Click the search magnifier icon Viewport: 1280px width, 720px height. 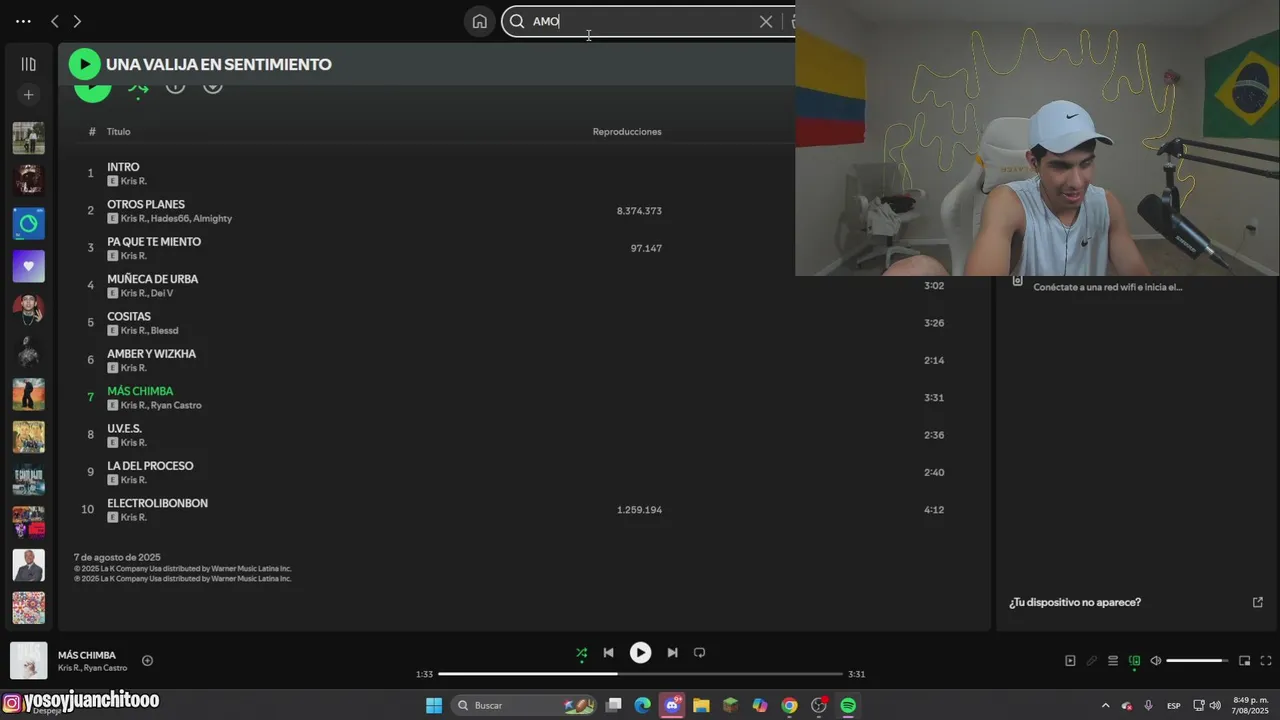517,21
